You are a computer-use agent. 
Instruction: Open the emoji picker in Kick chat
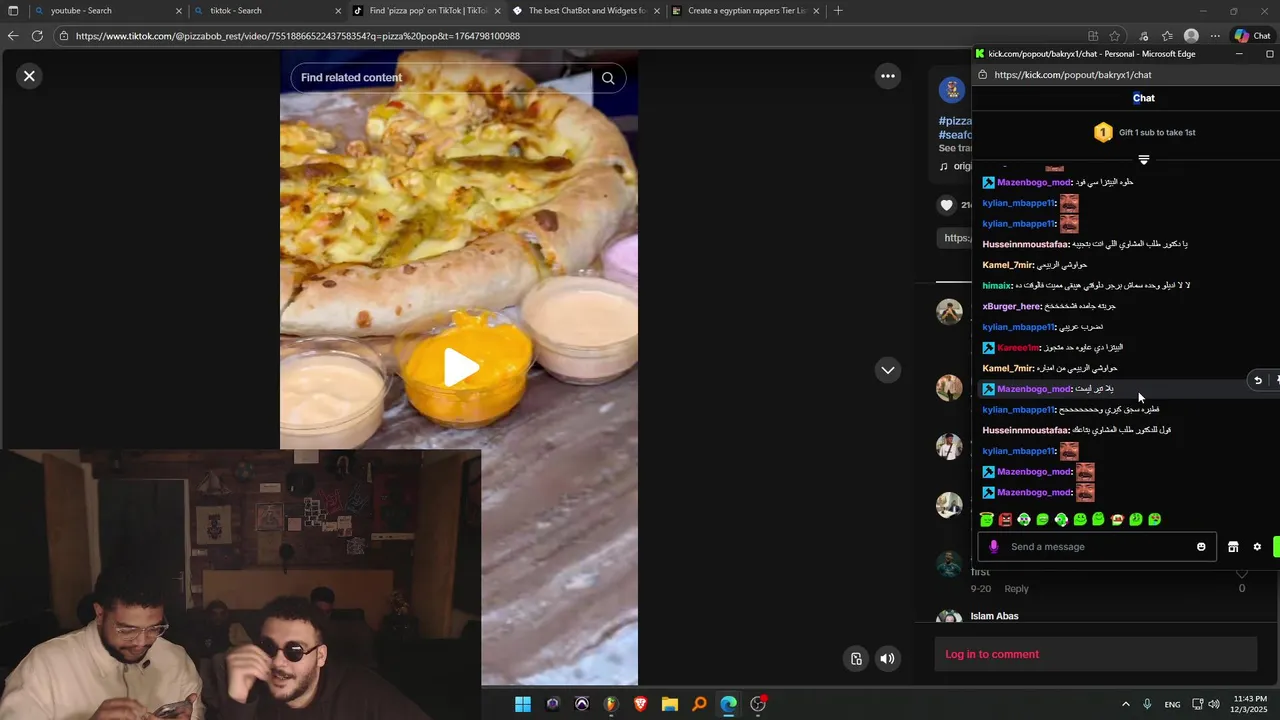[x=1201, y=547]
